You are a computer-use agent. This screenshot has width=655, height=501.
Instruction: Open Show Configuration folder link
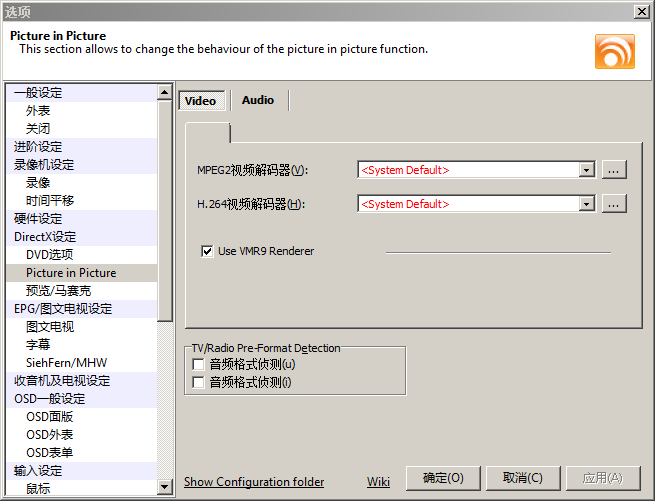(254, 482)
